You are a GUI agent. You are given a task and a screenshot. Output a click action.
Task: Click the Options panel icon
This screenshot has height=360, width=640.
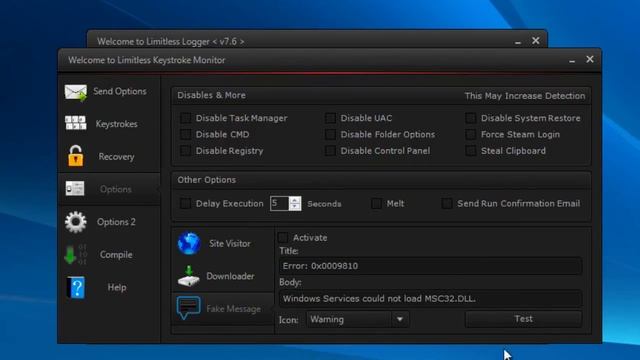(x=75, y=189)
